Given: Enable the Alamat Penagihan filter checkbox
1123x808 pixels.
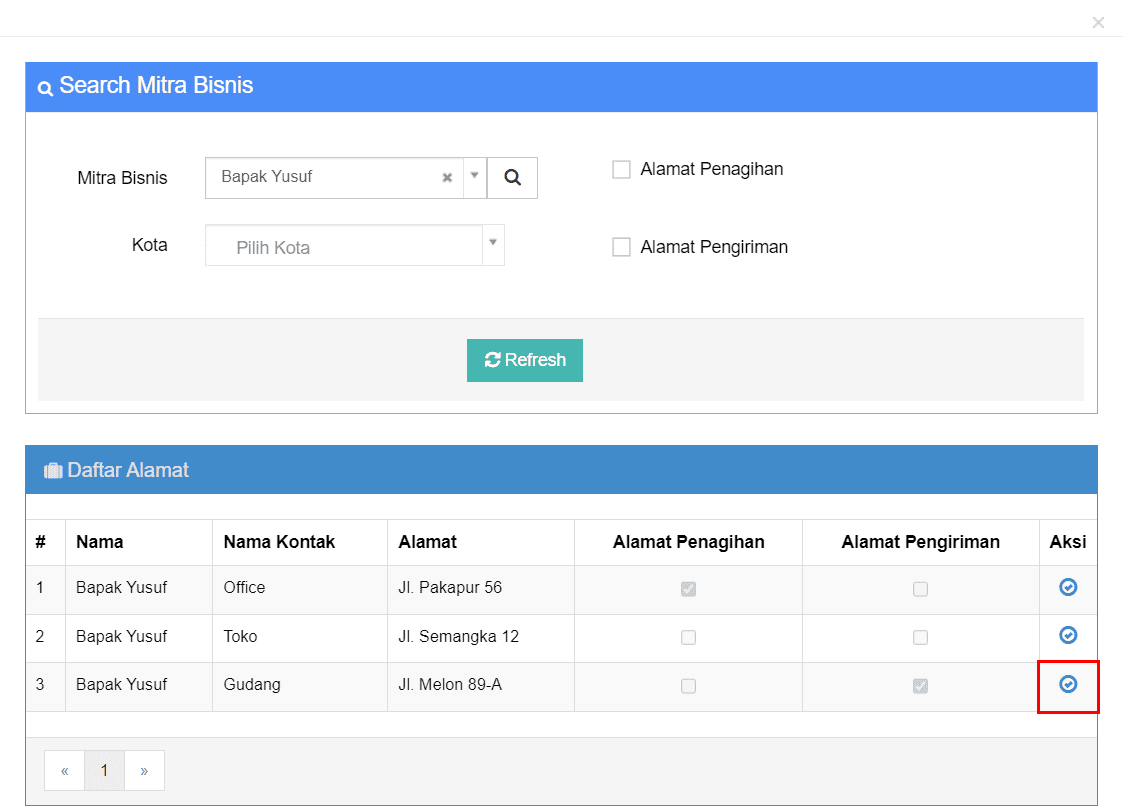Looking at the screenshot, I should point(621,169).
